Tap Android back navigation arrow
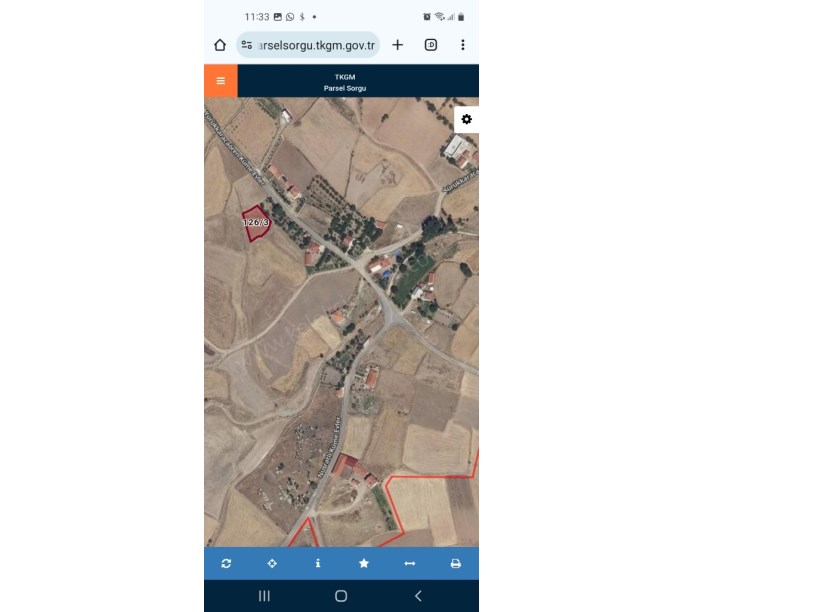The height and width of the screenshot is (612, 816). (418, 596)
